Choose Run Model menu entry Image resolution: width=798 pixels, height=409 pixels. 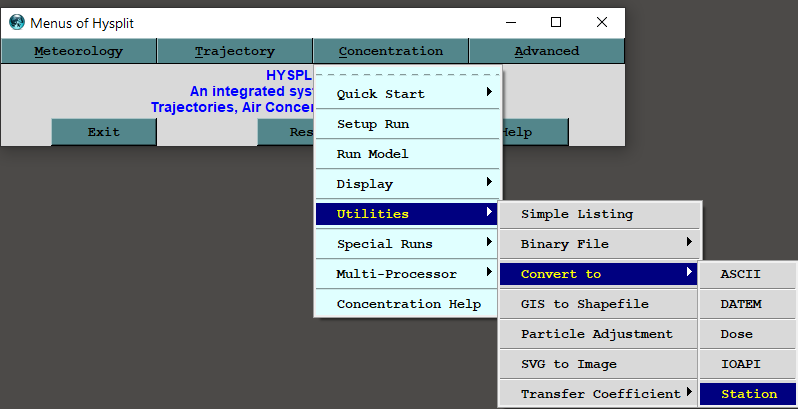point(407,154)
